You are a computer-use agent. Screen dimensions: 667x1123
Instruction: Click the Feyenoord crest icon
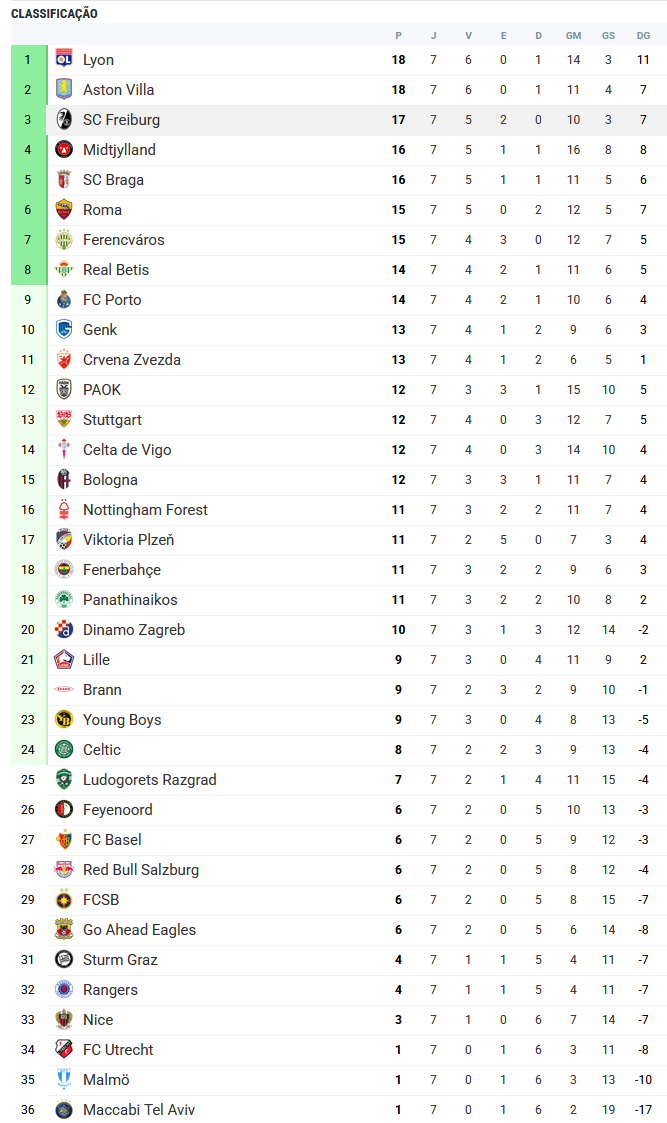pyautogui.click(x=64, y=810)
